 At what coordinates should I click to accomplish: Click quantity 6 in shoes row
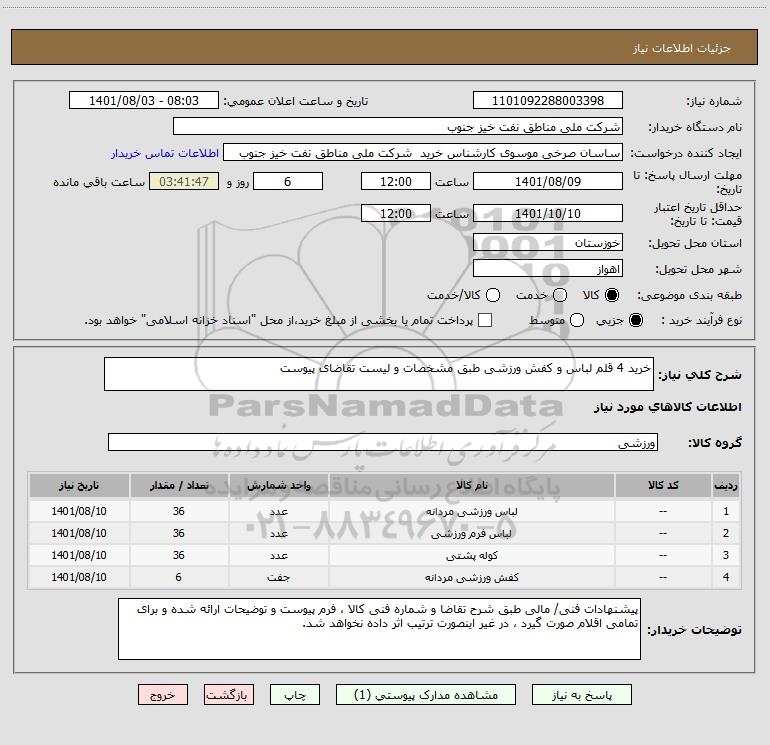coord(179,577)
